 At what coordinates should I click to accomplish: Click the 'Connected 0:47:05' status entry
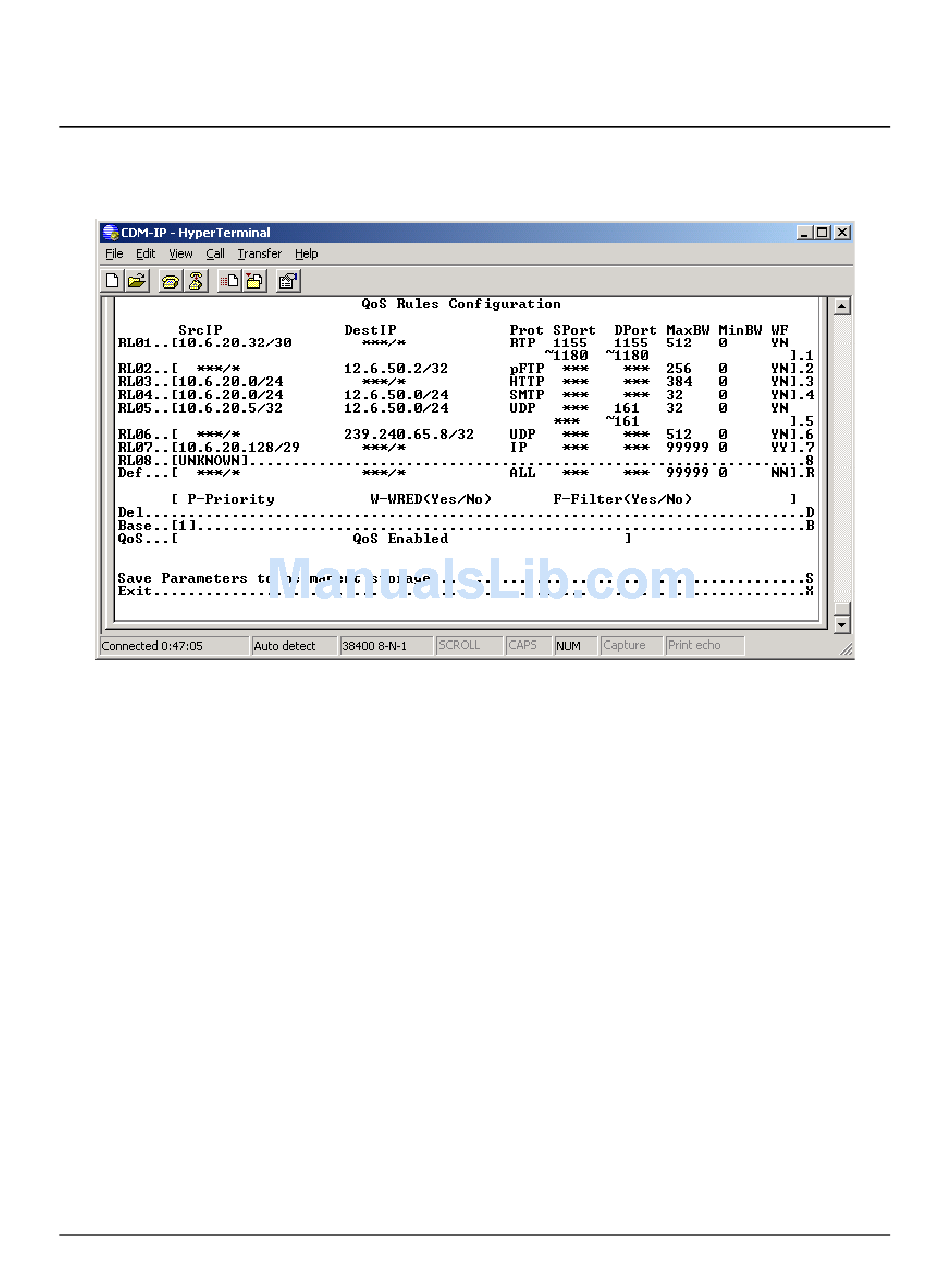174,646
